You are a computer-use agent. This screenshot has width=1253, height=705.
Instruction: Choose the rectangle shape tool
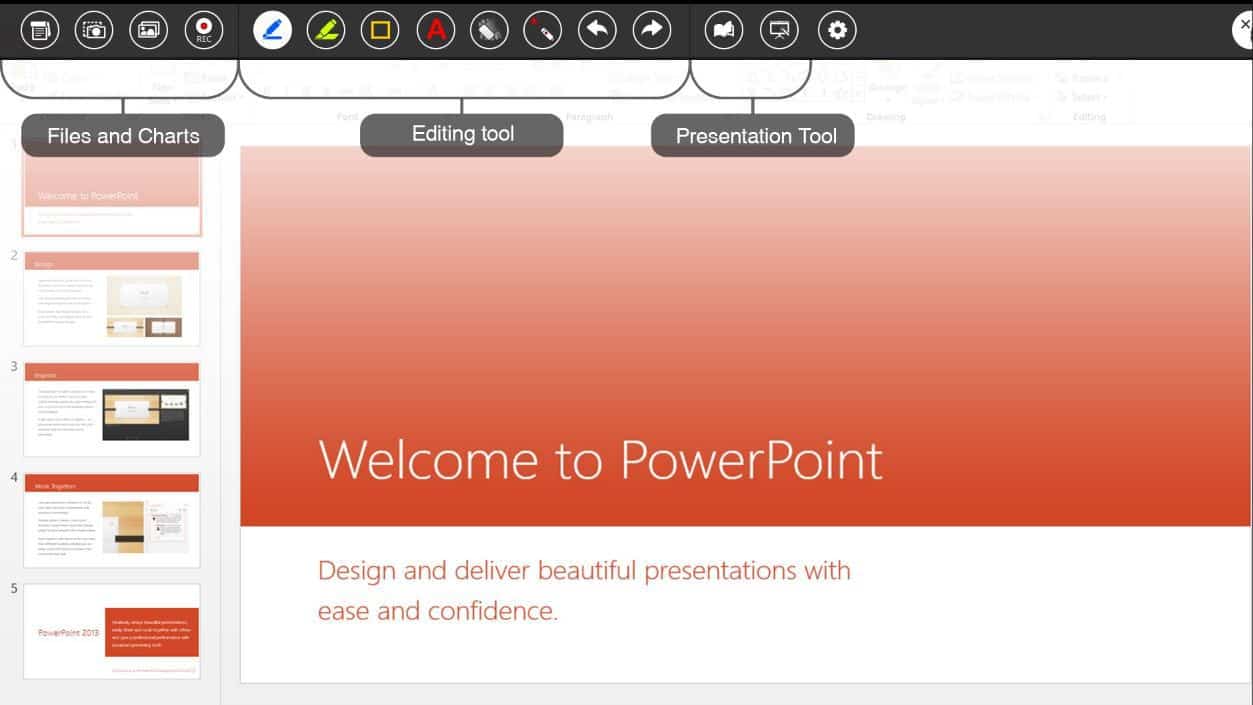(x=380, y=29)
